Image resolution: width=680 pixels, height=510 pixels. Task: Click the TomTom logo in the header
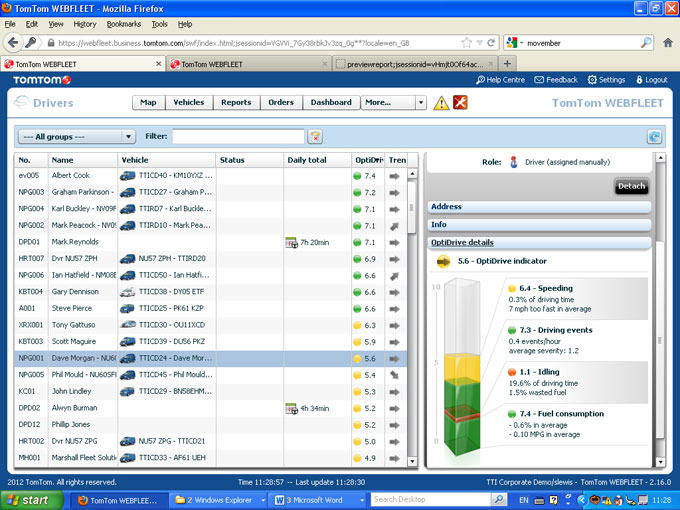(x=42, y=80)
